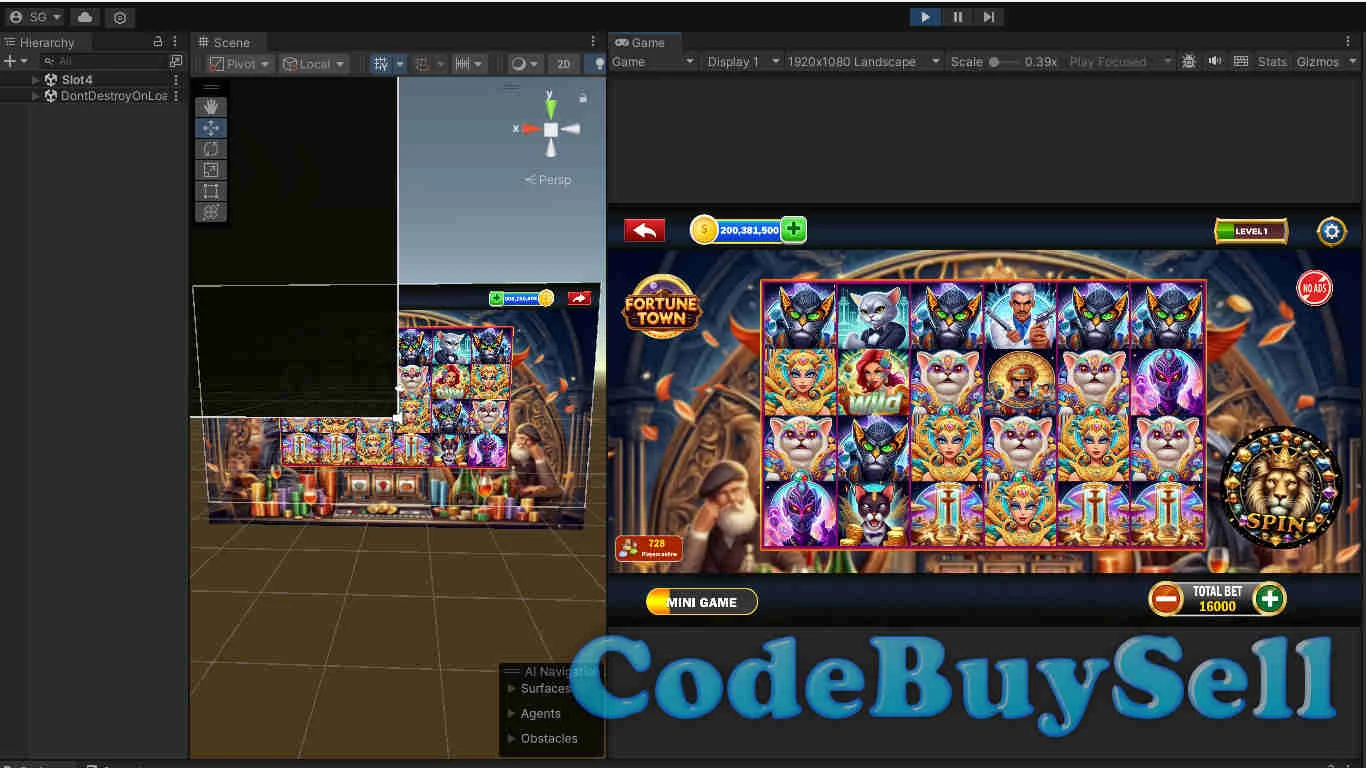Click the NO ADS badge
1366x768 pixels.
(x=1315, y=288)
